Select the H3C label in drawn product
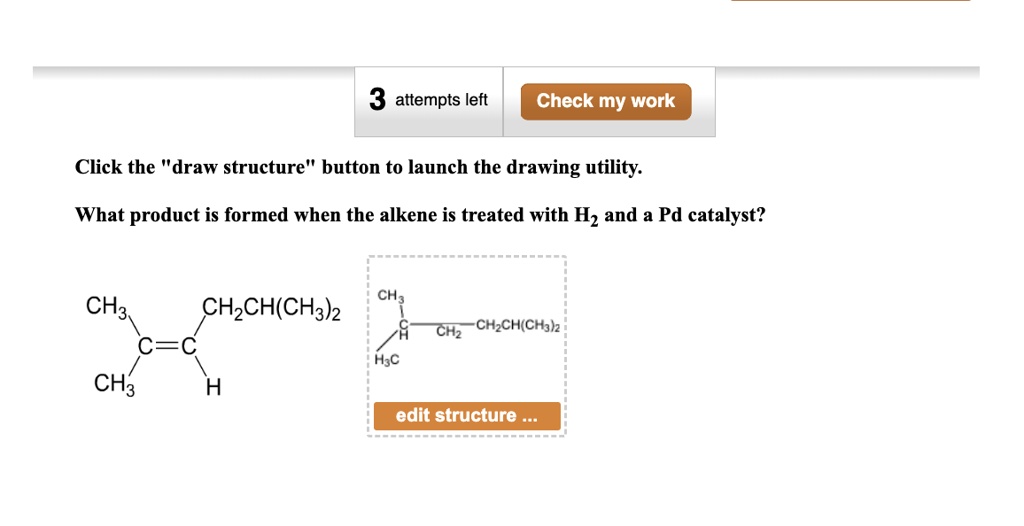 [x=387, y=359]
